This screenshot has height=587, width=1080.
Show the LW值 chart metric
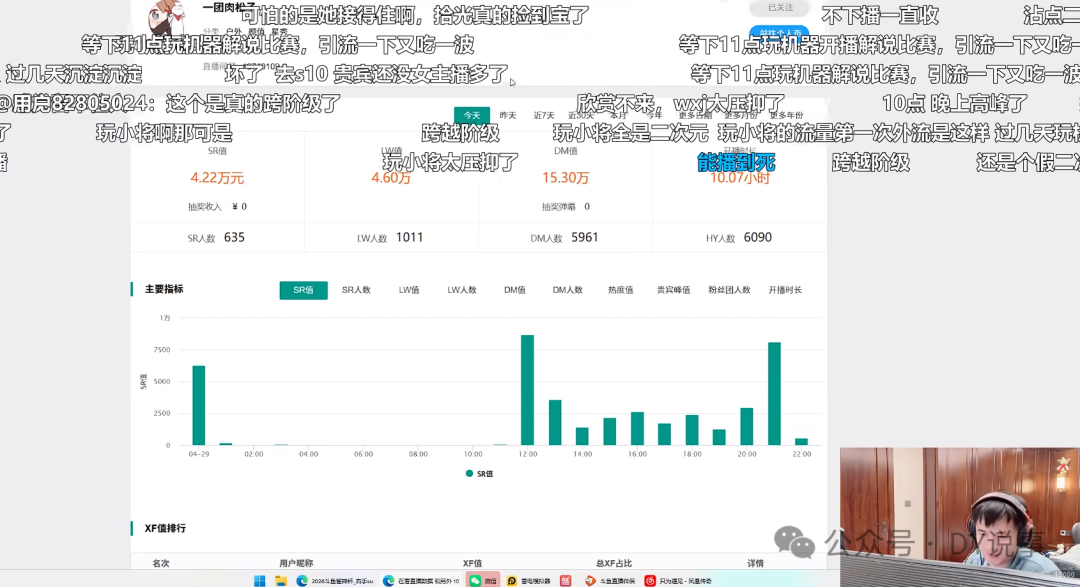coord(409,290)
